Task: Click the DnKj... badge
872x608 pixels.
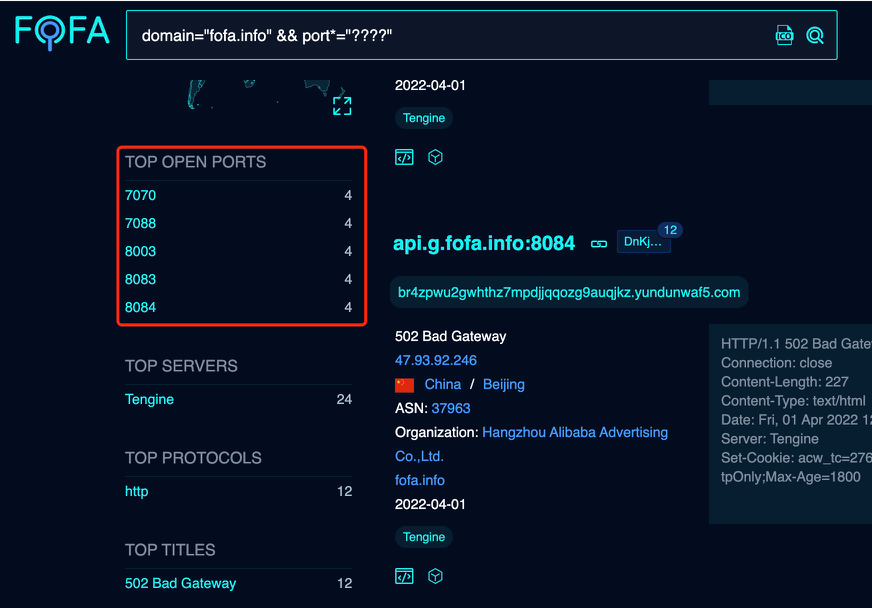Action: tap(643, 242)
